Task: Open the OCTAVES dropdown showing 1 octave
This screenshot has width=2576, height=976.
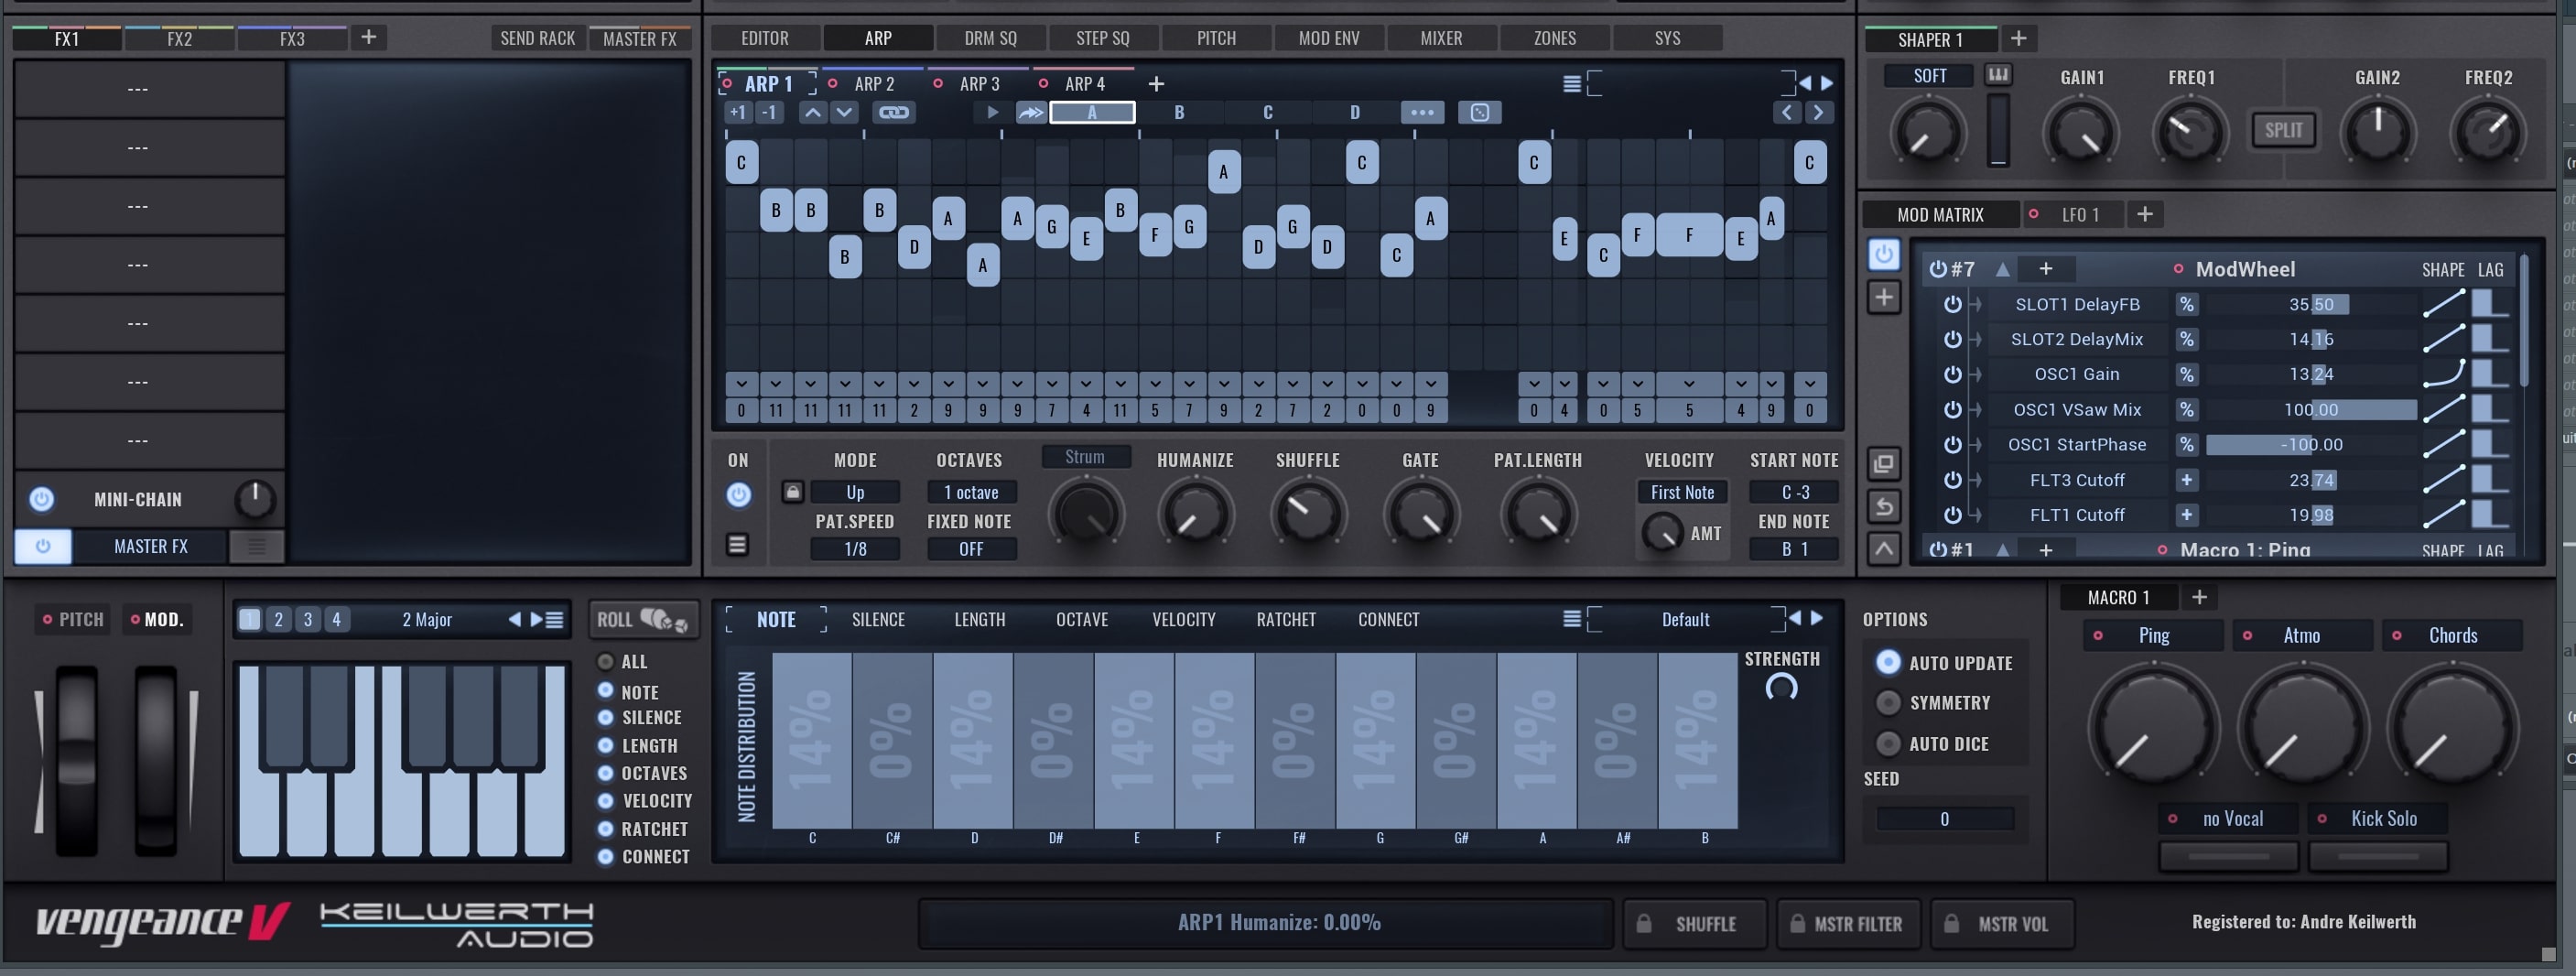Action: click(x=970, y=492)
